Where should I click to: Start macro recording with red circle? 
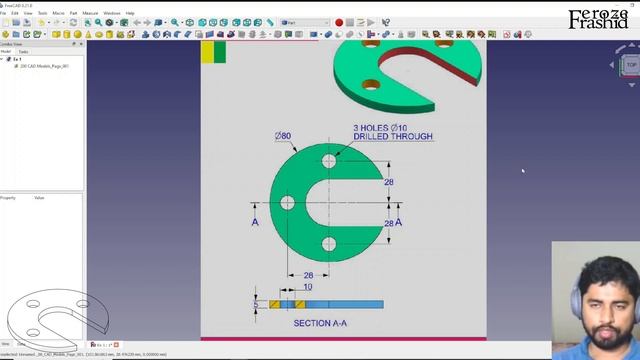(339, 22)
